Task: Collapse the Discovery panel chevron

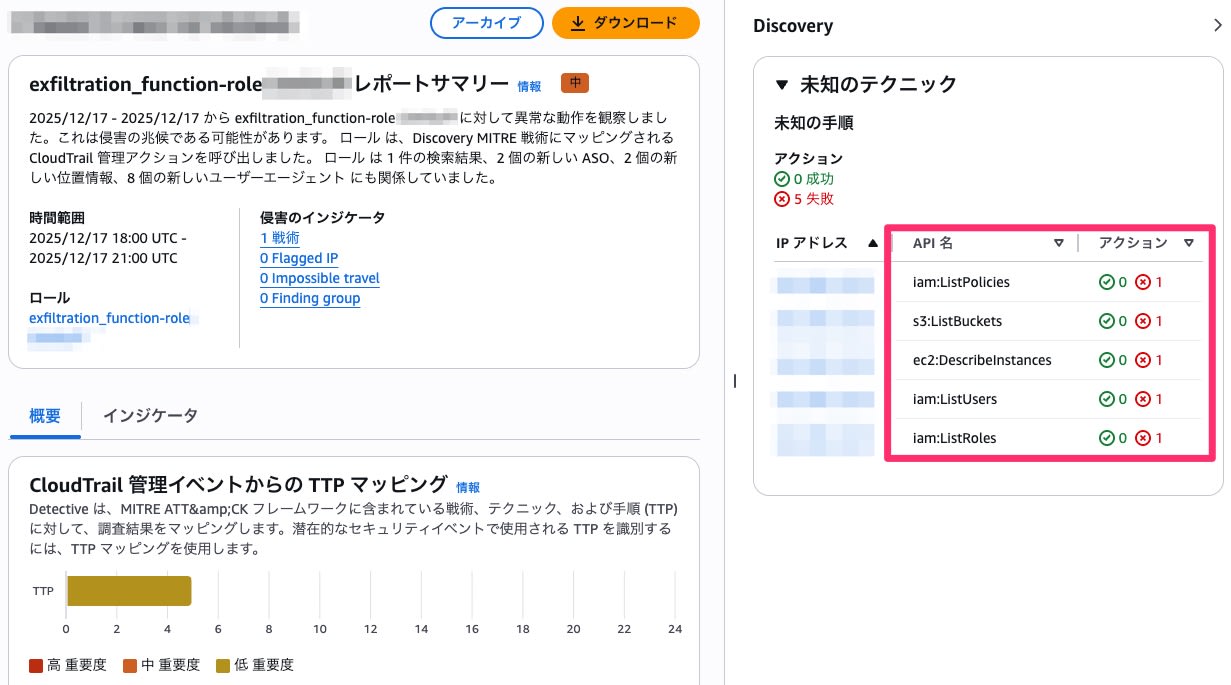Action: (1216, 27)
